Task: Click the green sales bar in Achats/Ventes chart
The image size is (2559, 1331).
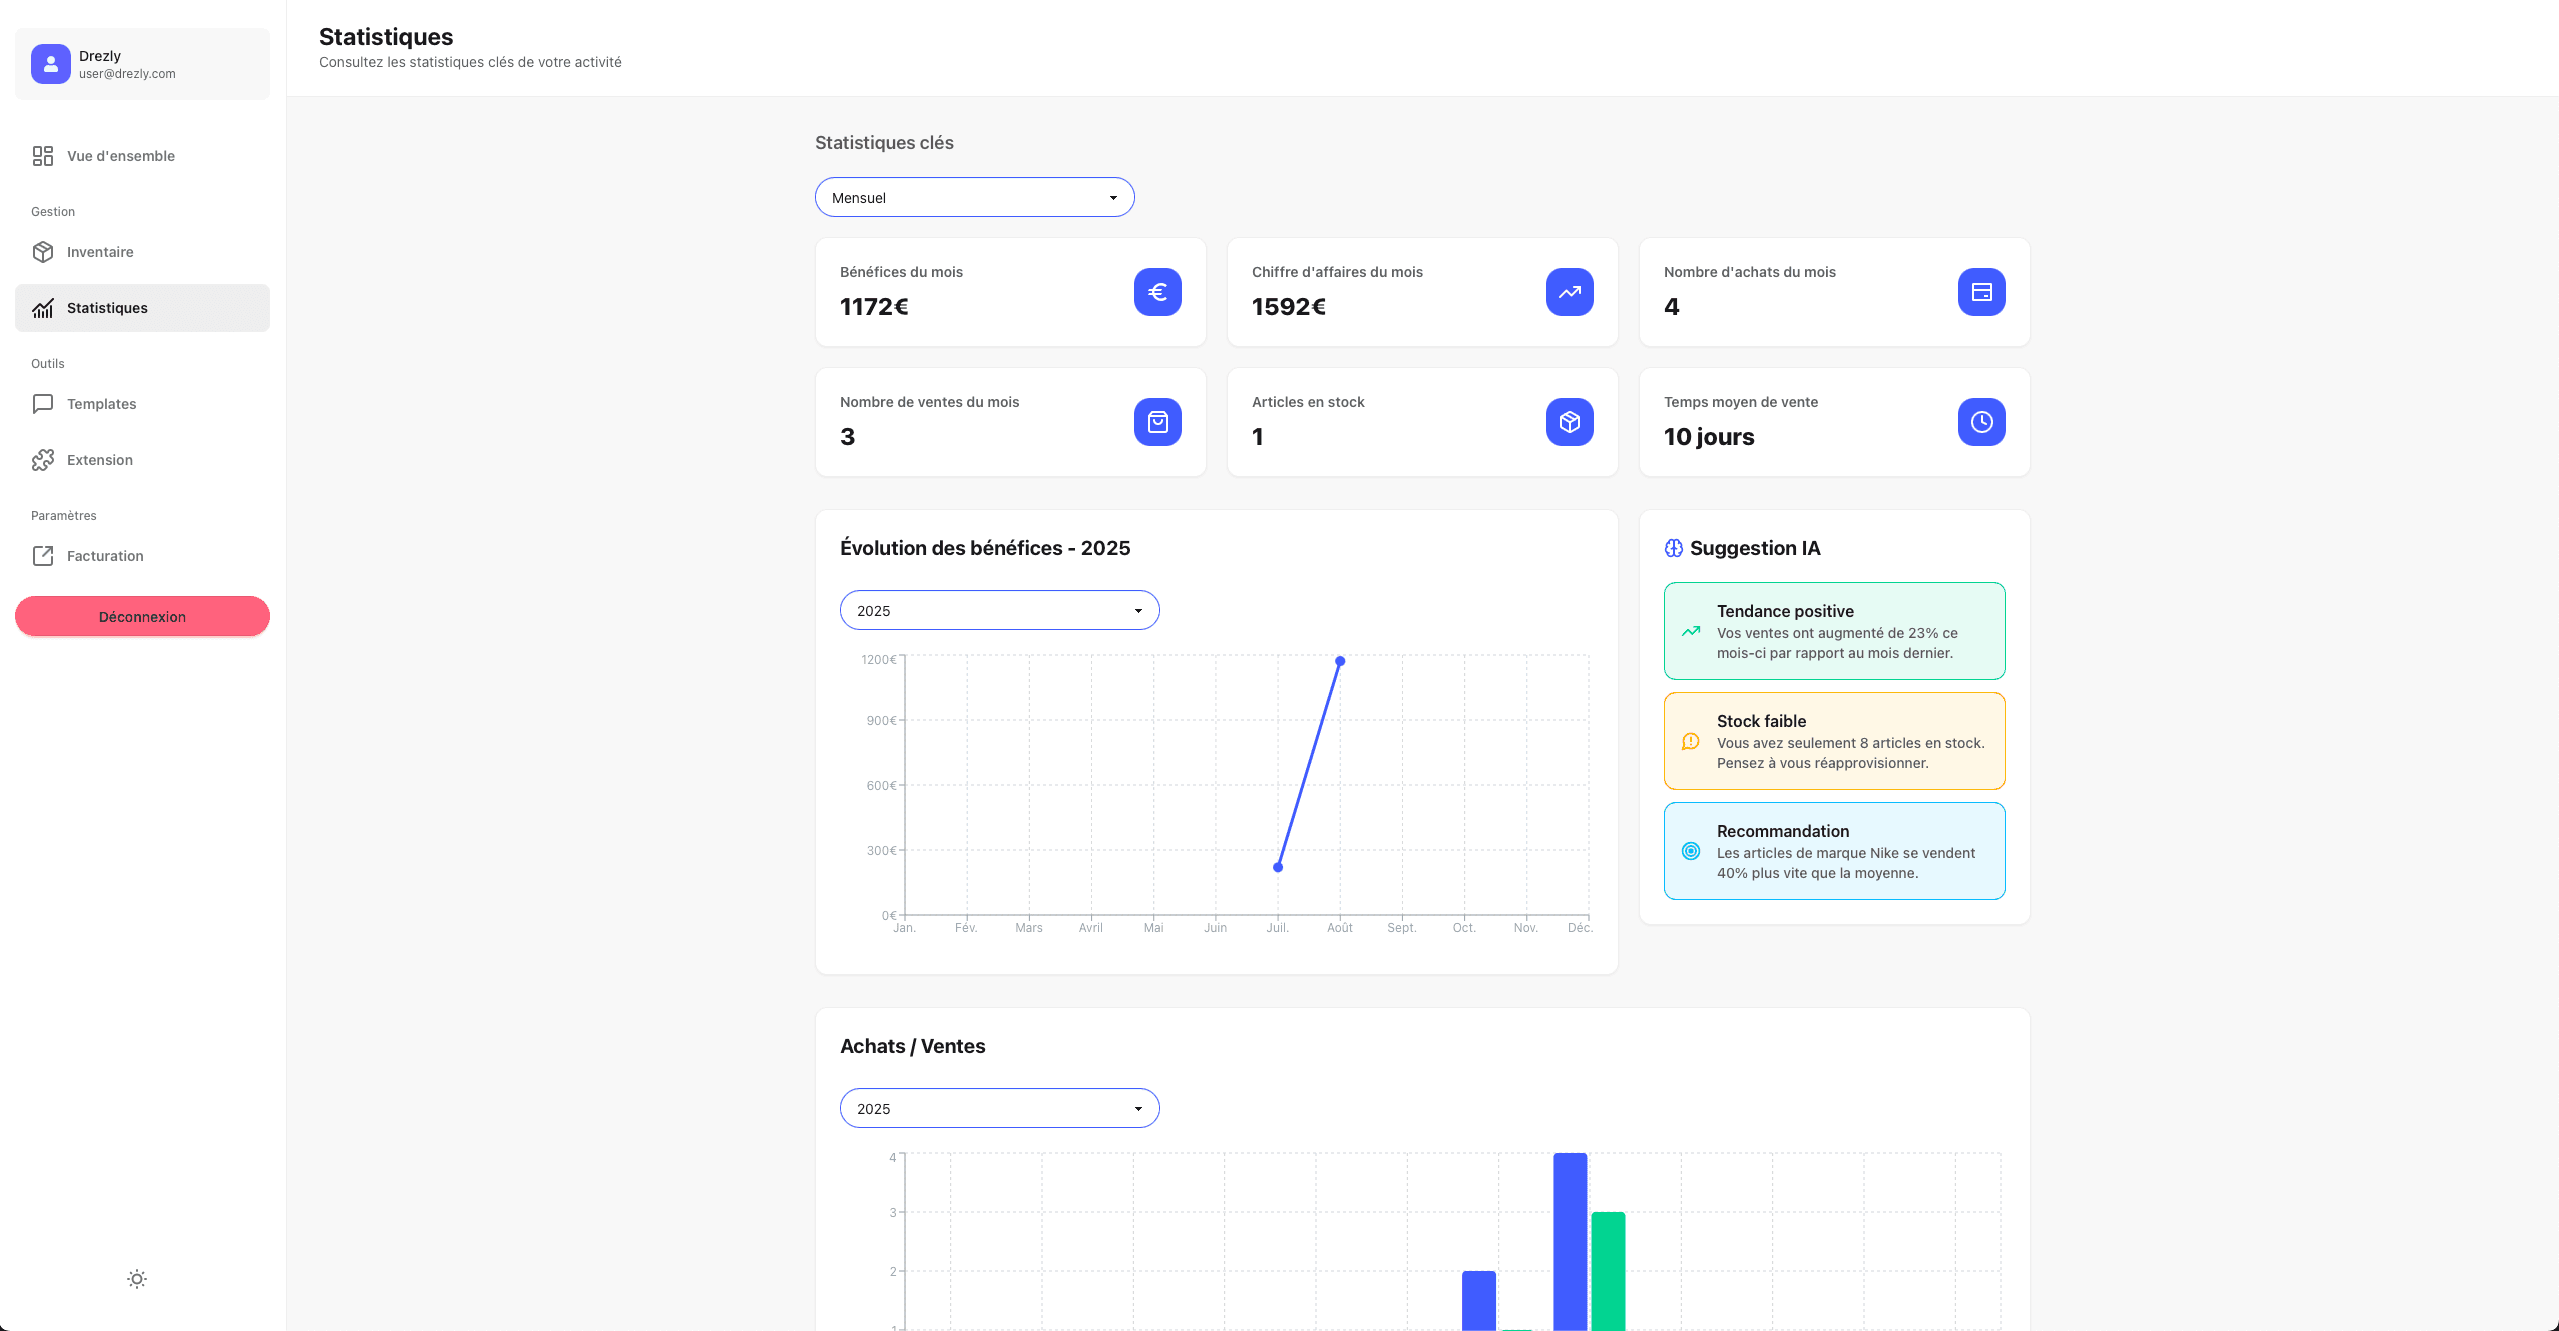Action: [x=1608, y=1270]
